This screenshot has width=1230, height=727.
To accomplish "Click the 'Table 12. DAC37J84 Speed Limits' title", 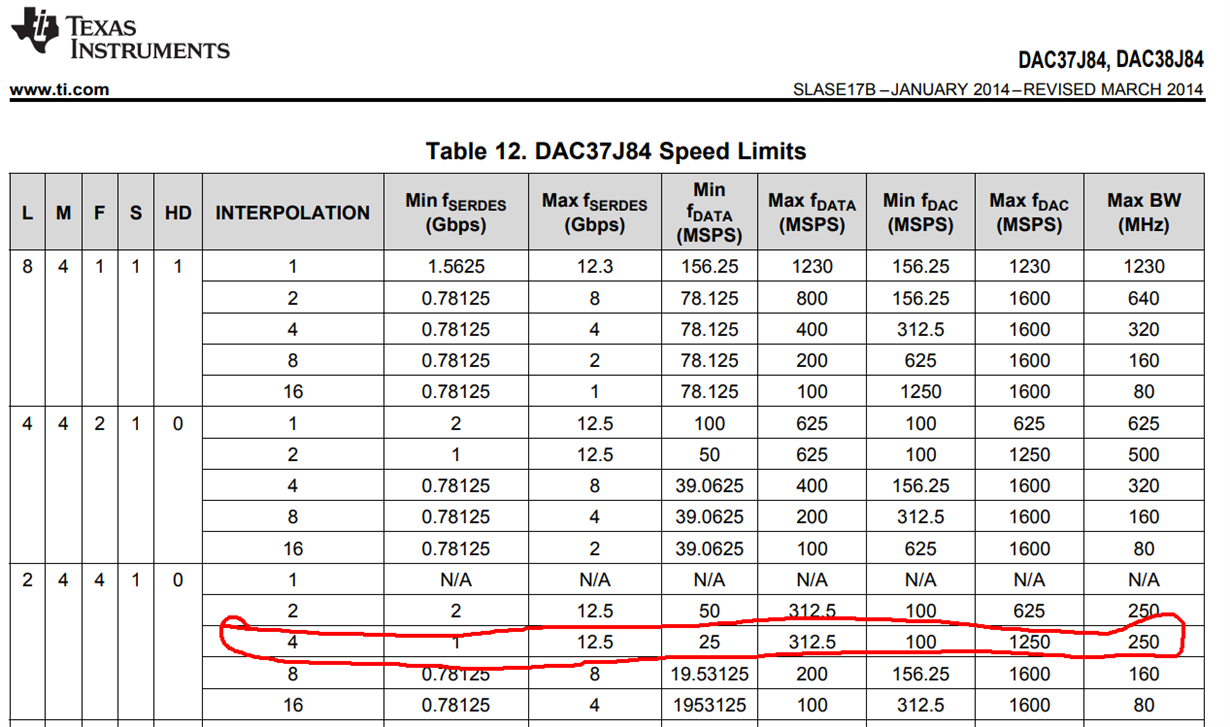I will tap(615, 151).
